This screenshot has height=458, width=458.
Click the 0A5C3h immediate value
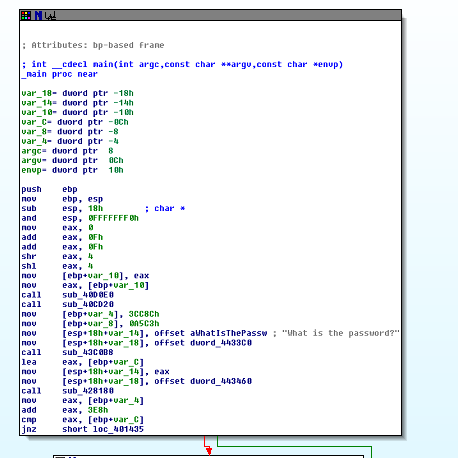[x=144, y=324]
